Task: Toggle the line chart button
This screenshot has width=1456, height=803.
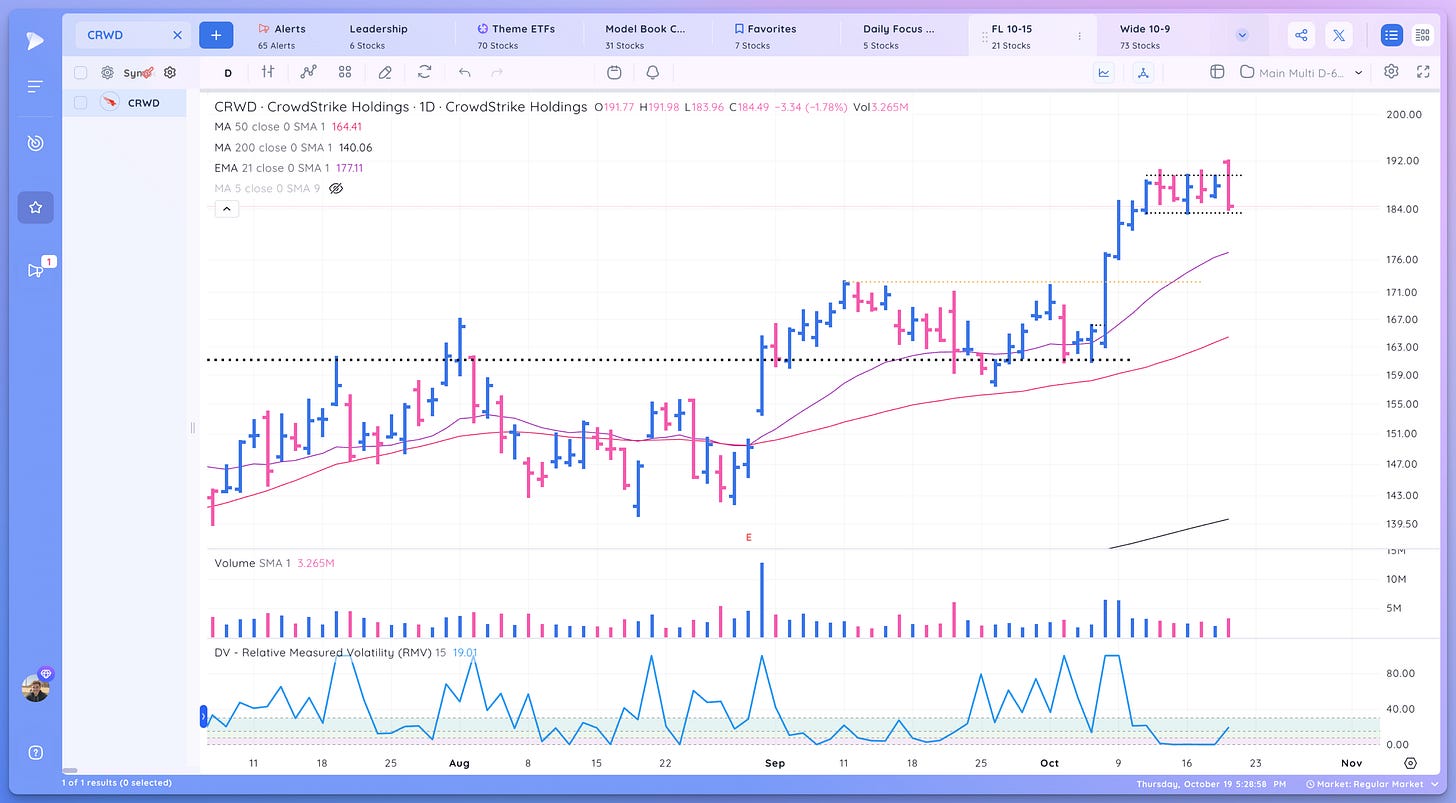Action: pyautogui.click(x=1105, y=72)
